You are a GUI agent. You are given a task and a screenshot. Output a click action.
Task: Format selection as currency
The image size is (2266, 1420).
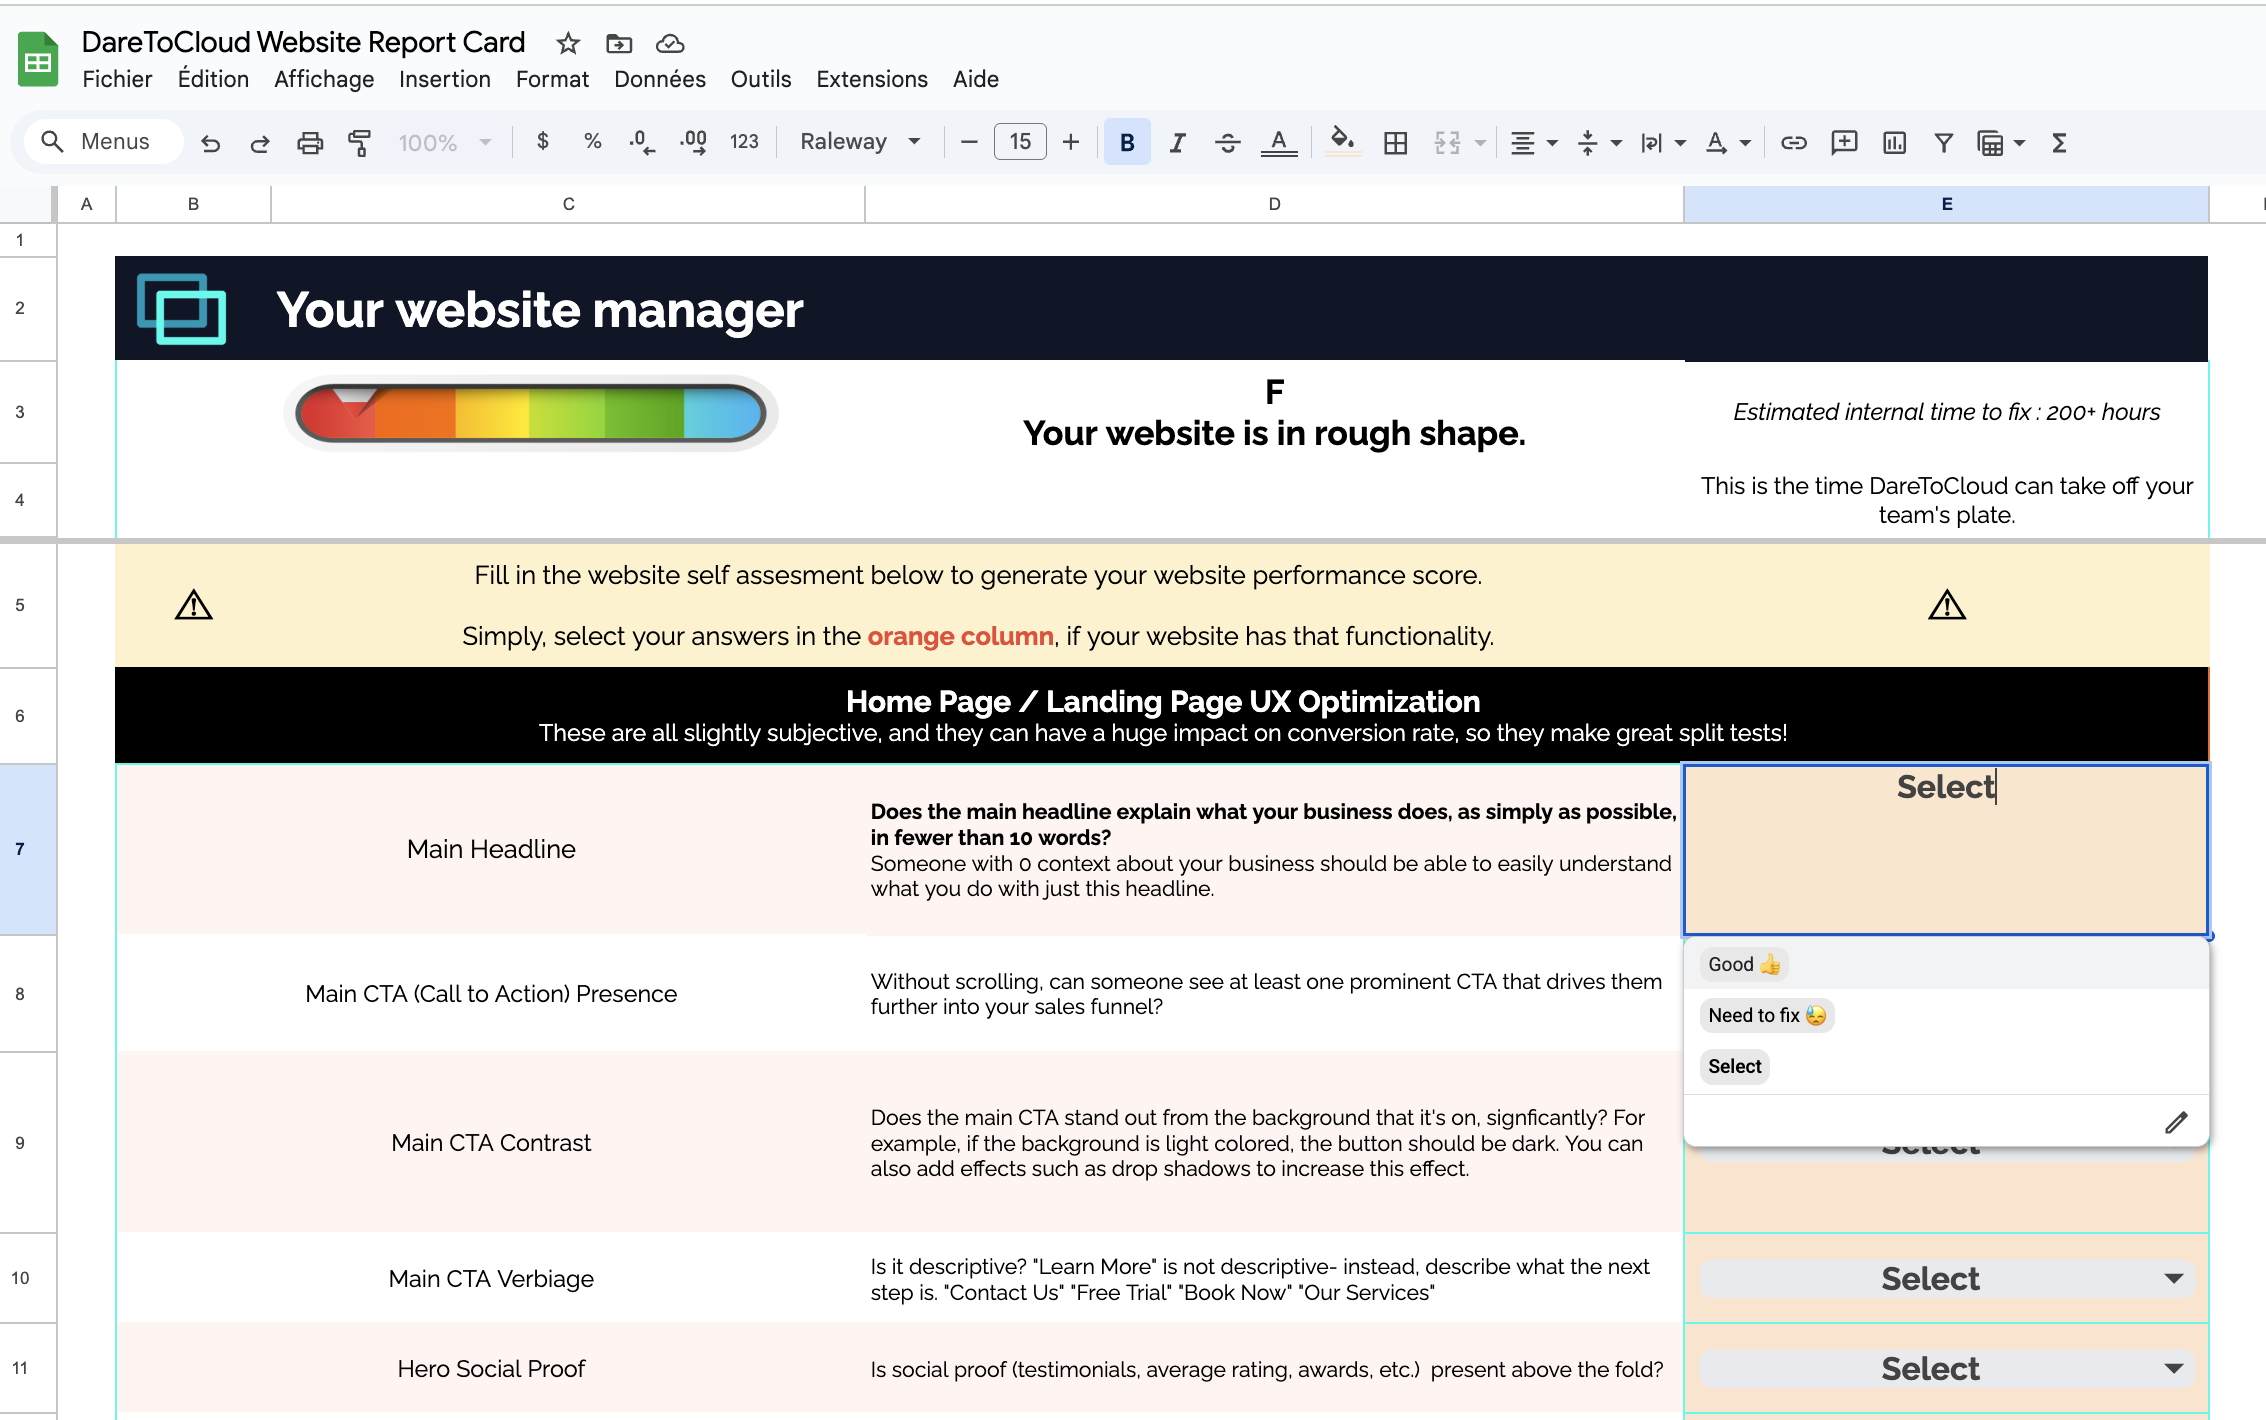click(x=544, y=141)
